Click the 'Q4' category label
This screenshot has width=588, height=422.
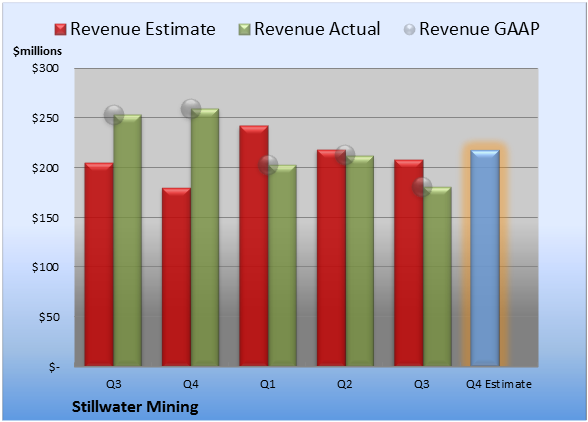pos(190,384)
